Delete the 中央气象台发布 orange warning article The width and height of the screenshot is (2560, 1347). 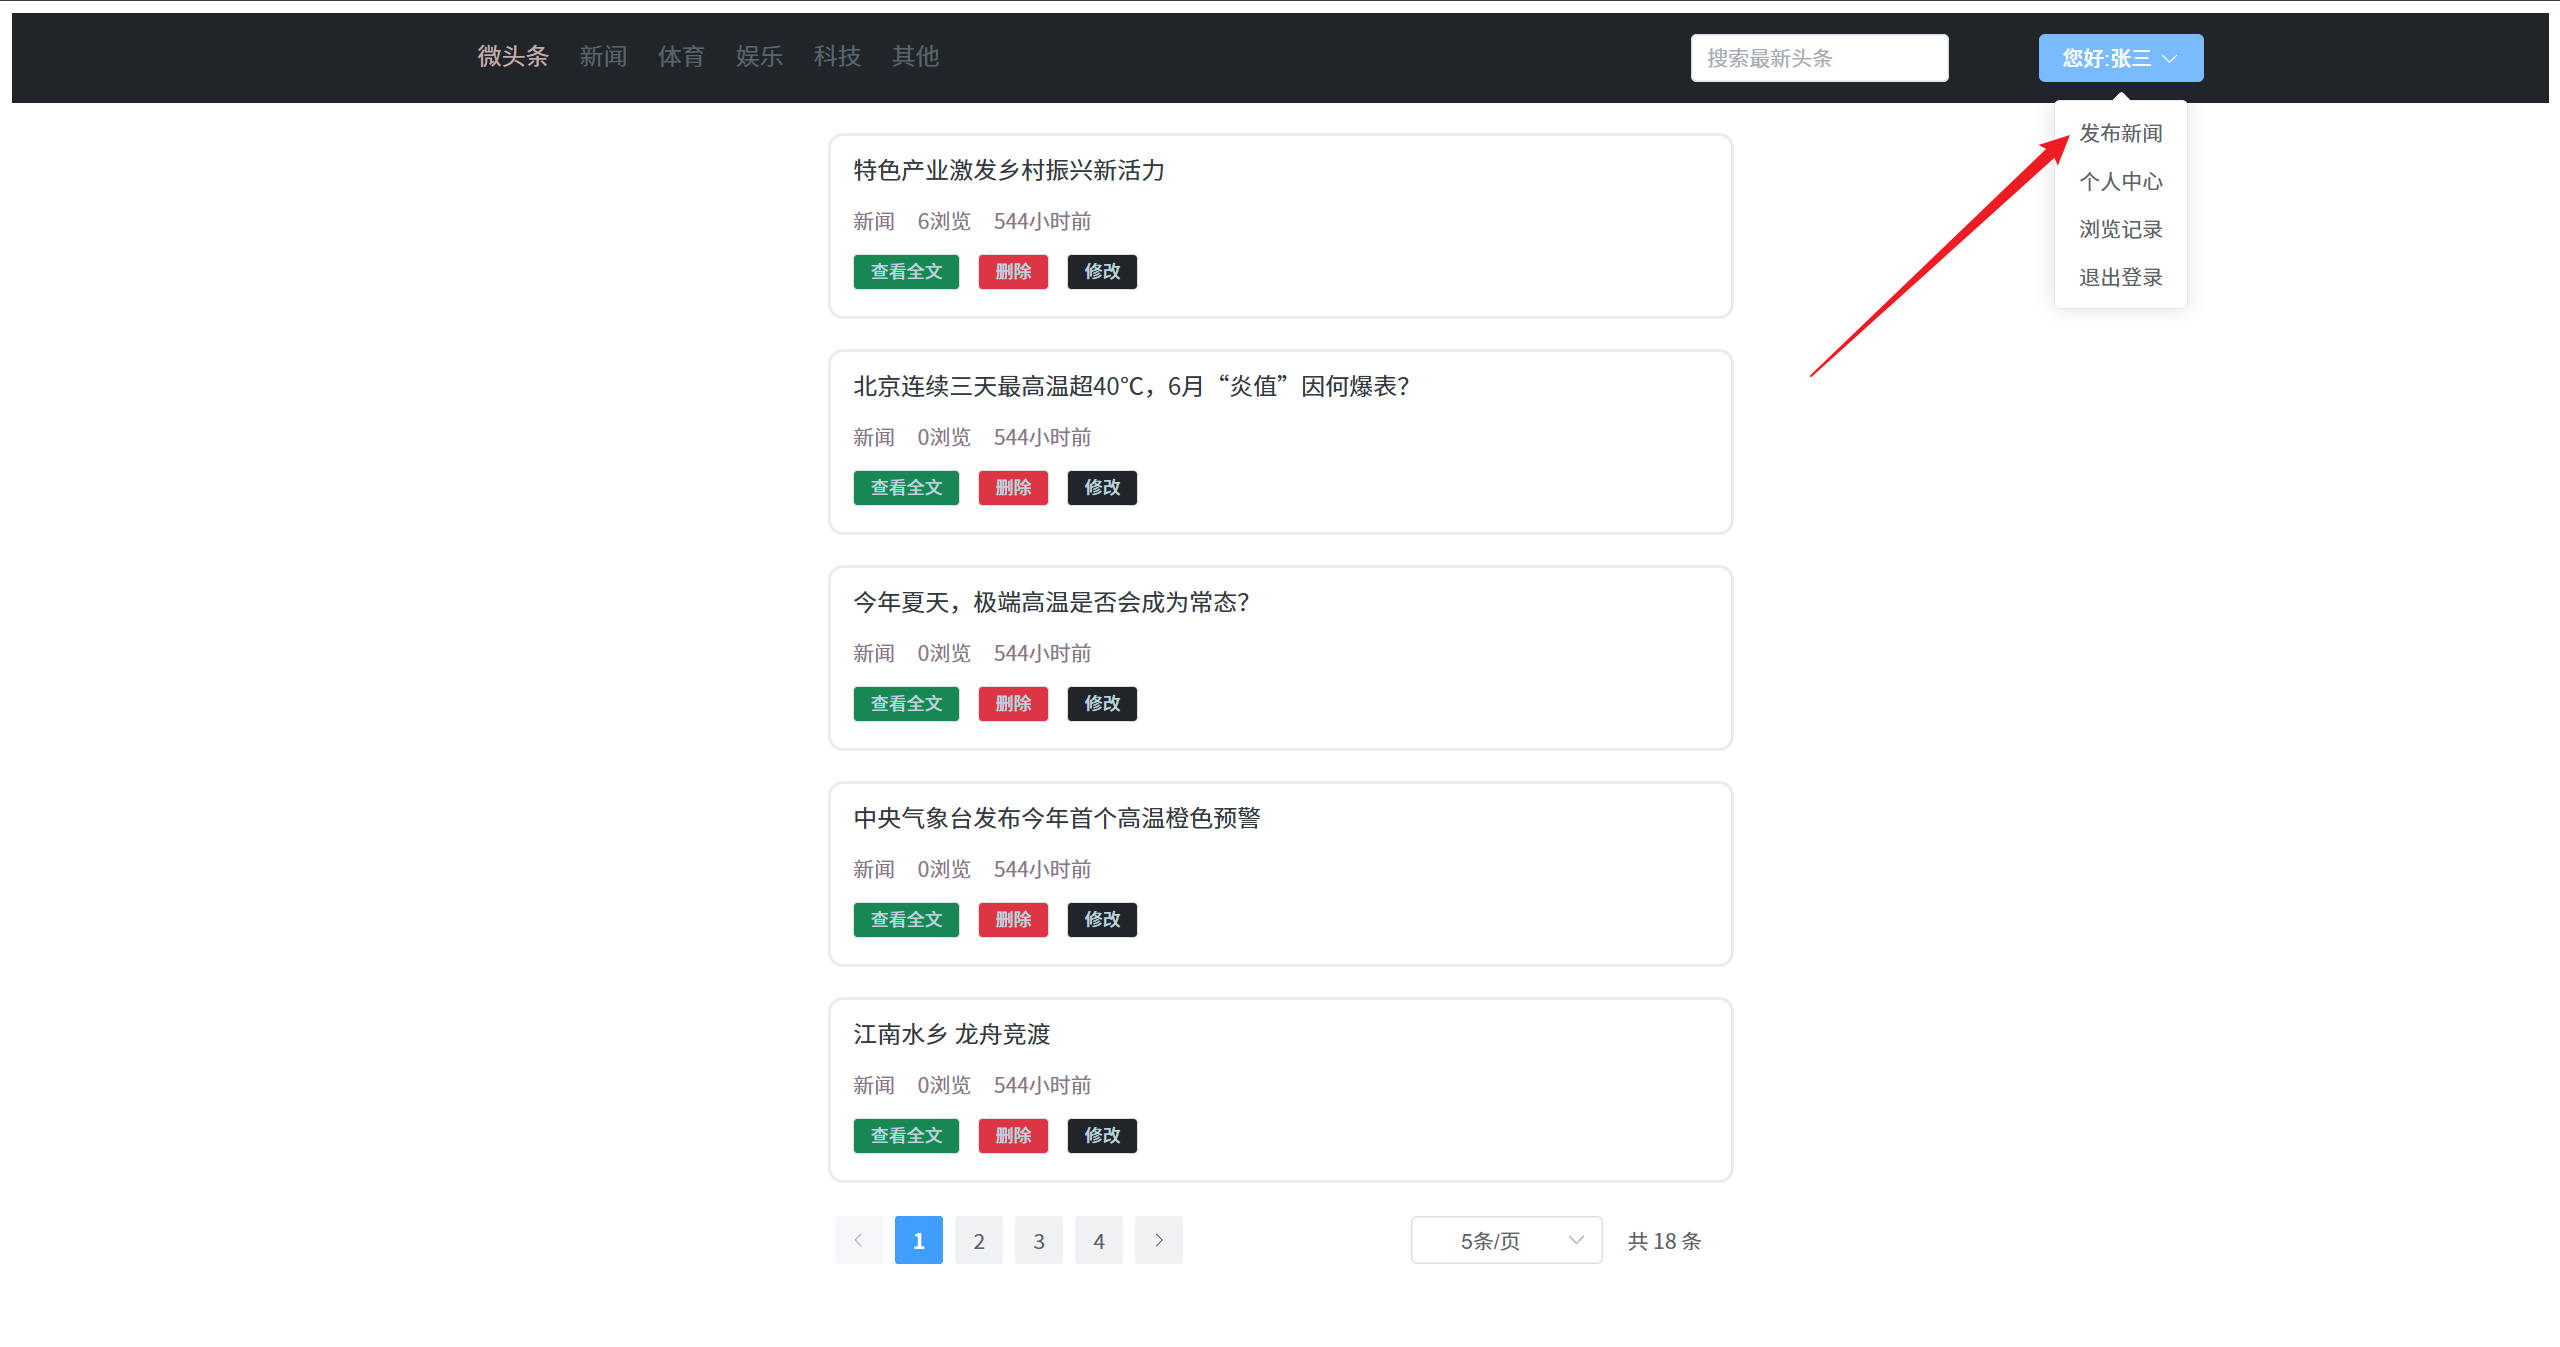coord(1013,919)
